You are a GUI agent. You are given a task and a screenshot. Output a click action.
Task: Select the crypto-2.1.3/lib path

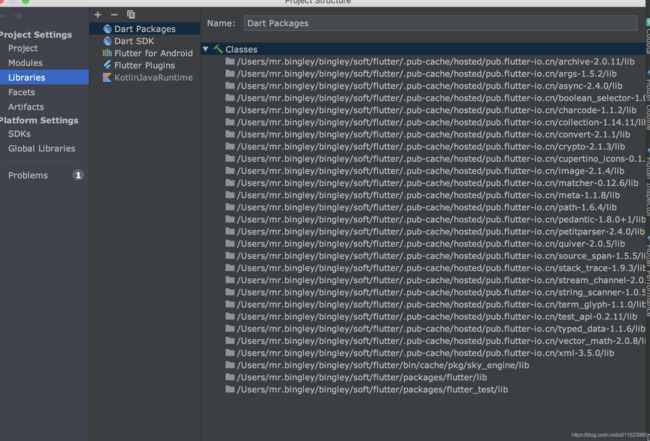(x=431, y=147)
